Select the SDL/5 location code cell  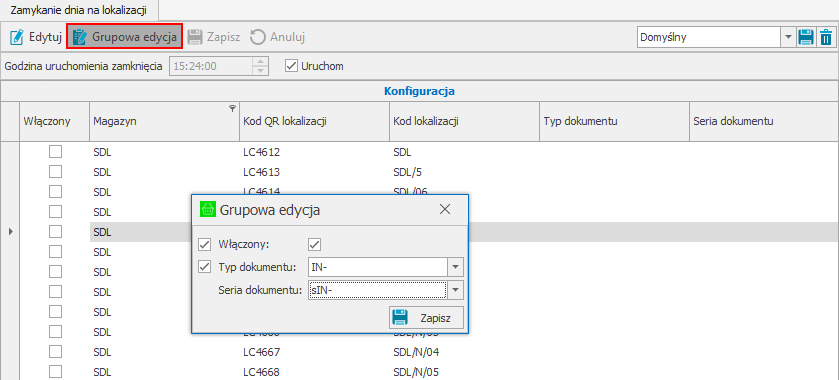pos(464,172)
